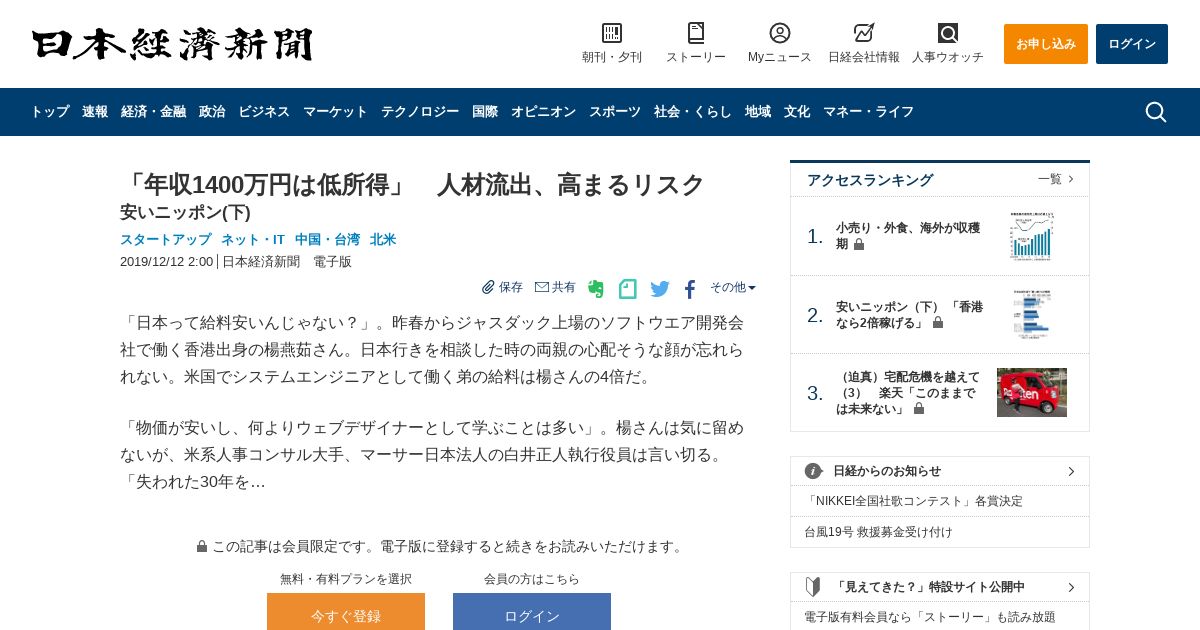The image size is (1200, 630).
Task: Open 社会・くらし navigation item
Action: tap(693, 112)
